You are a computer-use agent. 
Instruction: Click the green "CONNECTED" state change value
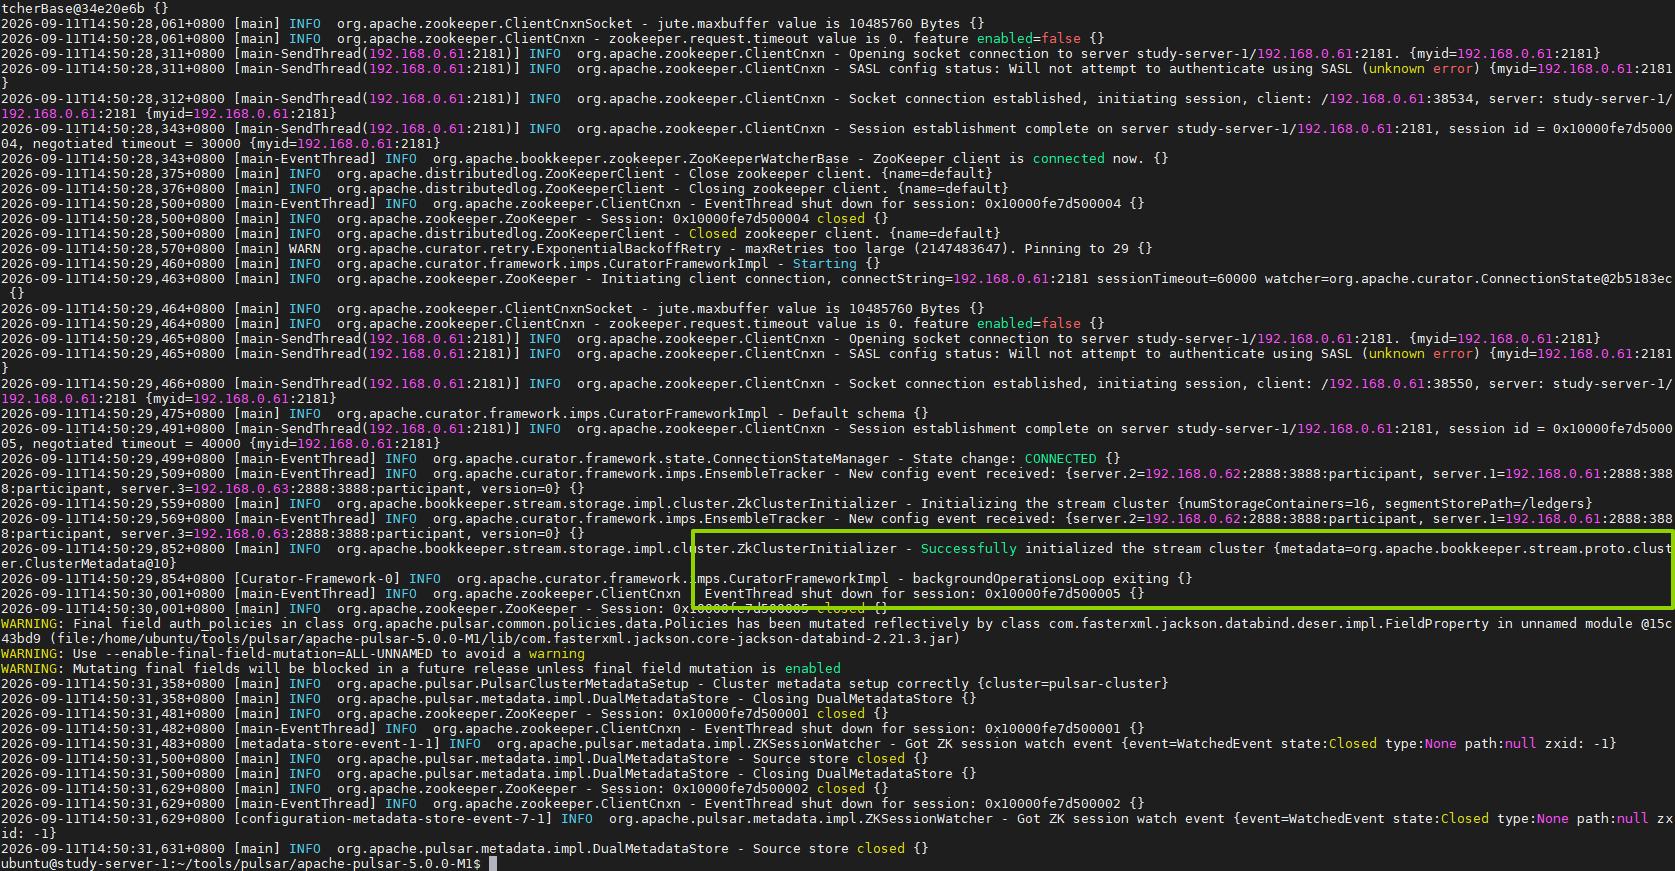click(1061, 459)
